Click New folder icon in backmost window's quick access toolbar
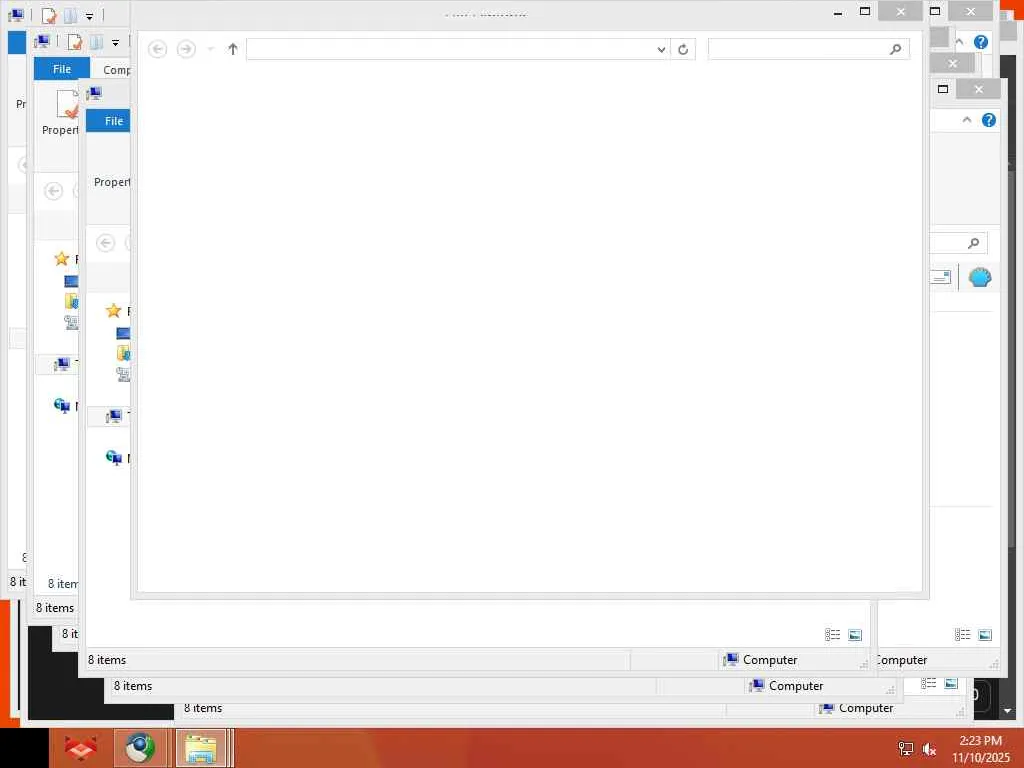Image resolution: width=1024 pixels, height=768 pixels. pos(71,15)
